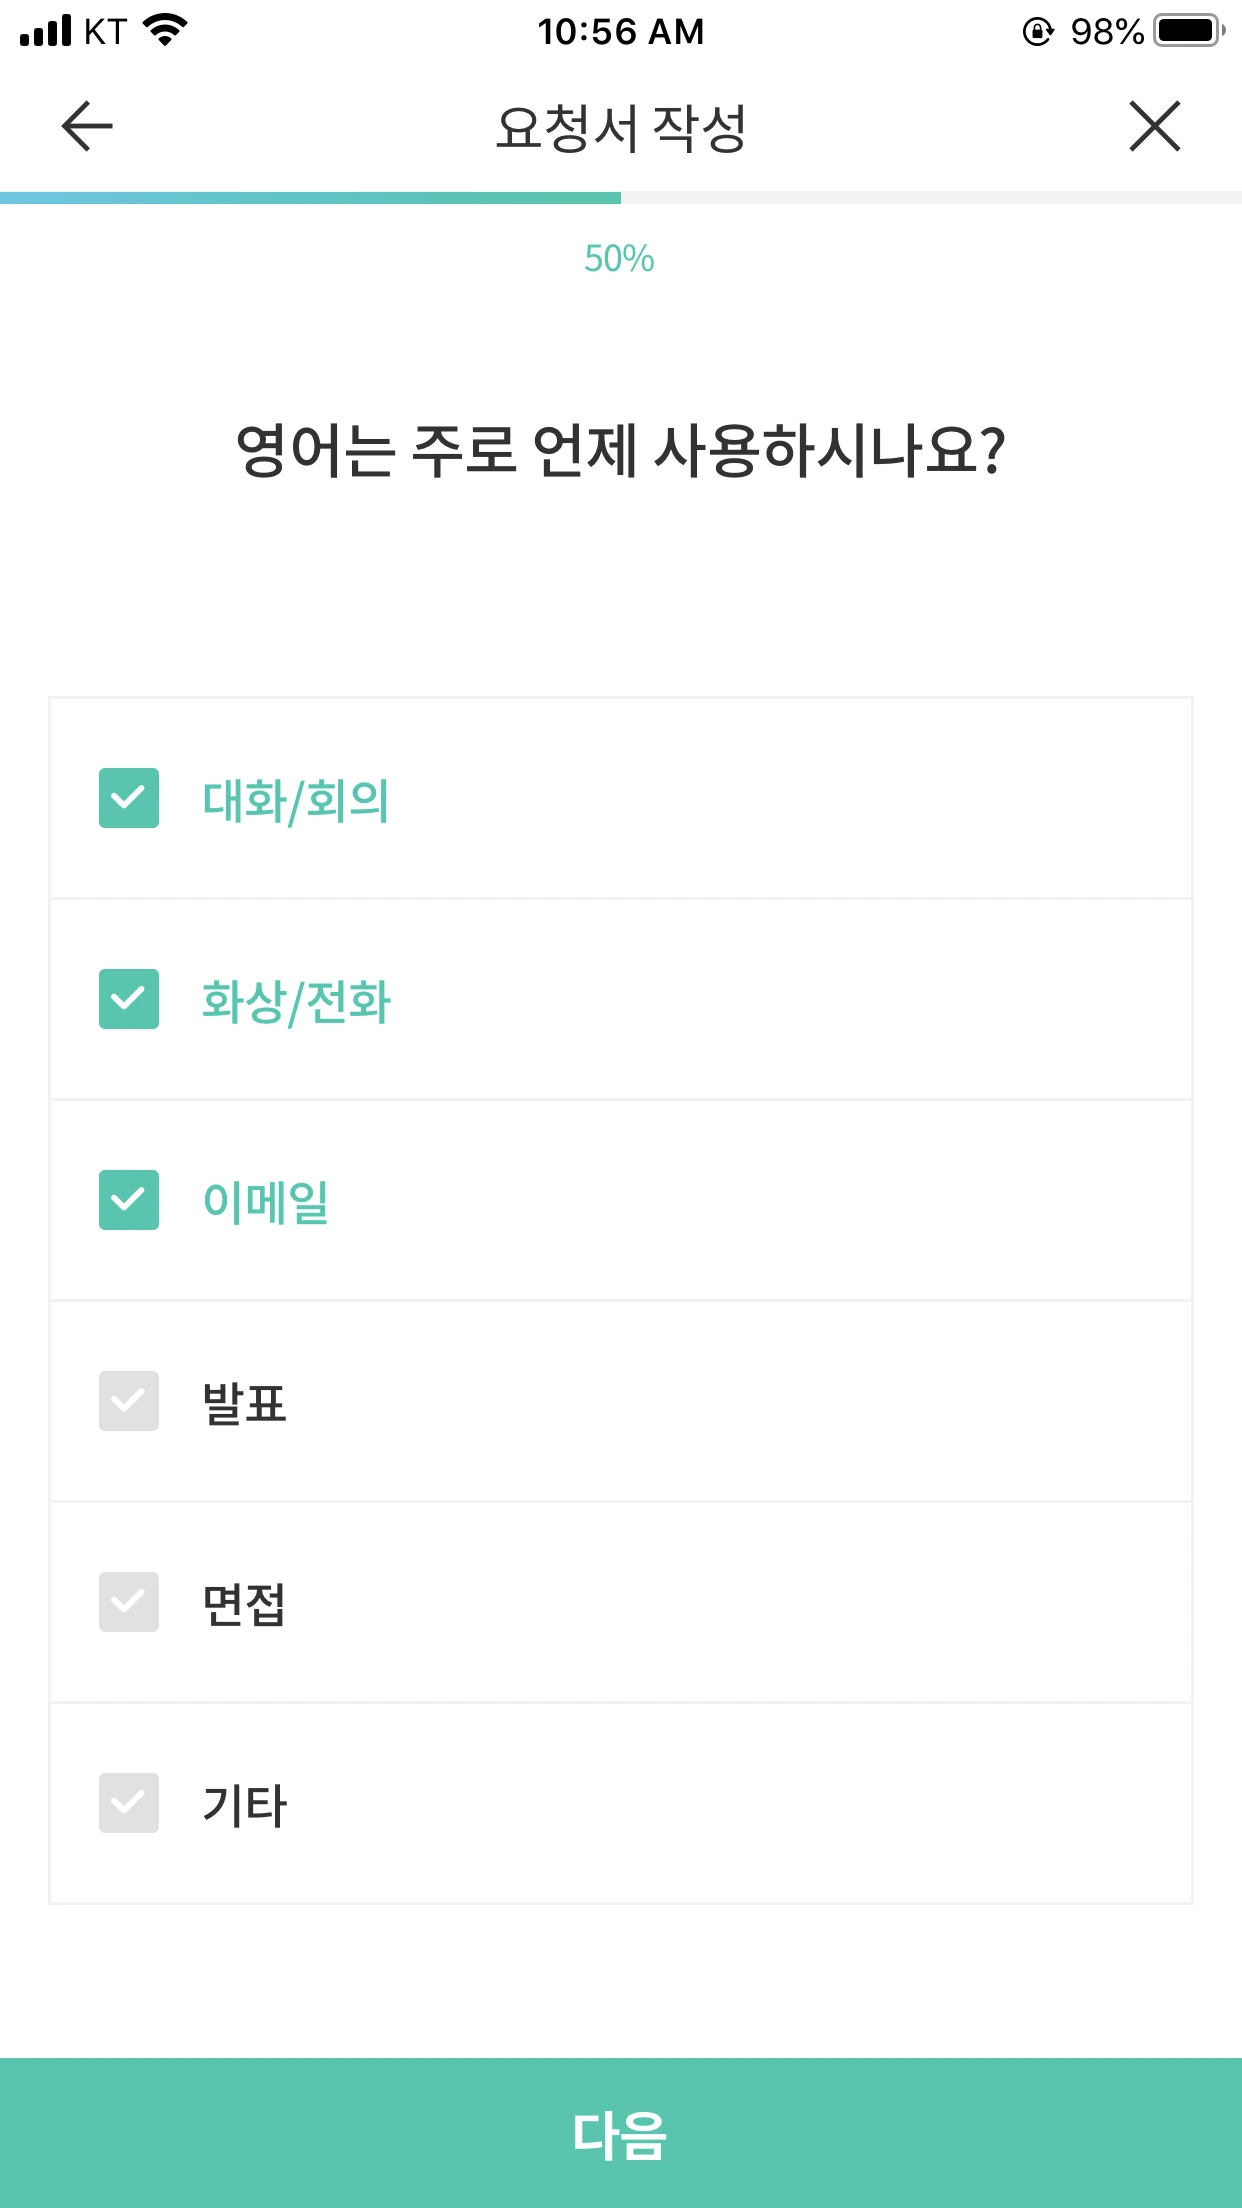Tap the 요청서 작성 header title
1242x2208 pixels.
(621, 128)
